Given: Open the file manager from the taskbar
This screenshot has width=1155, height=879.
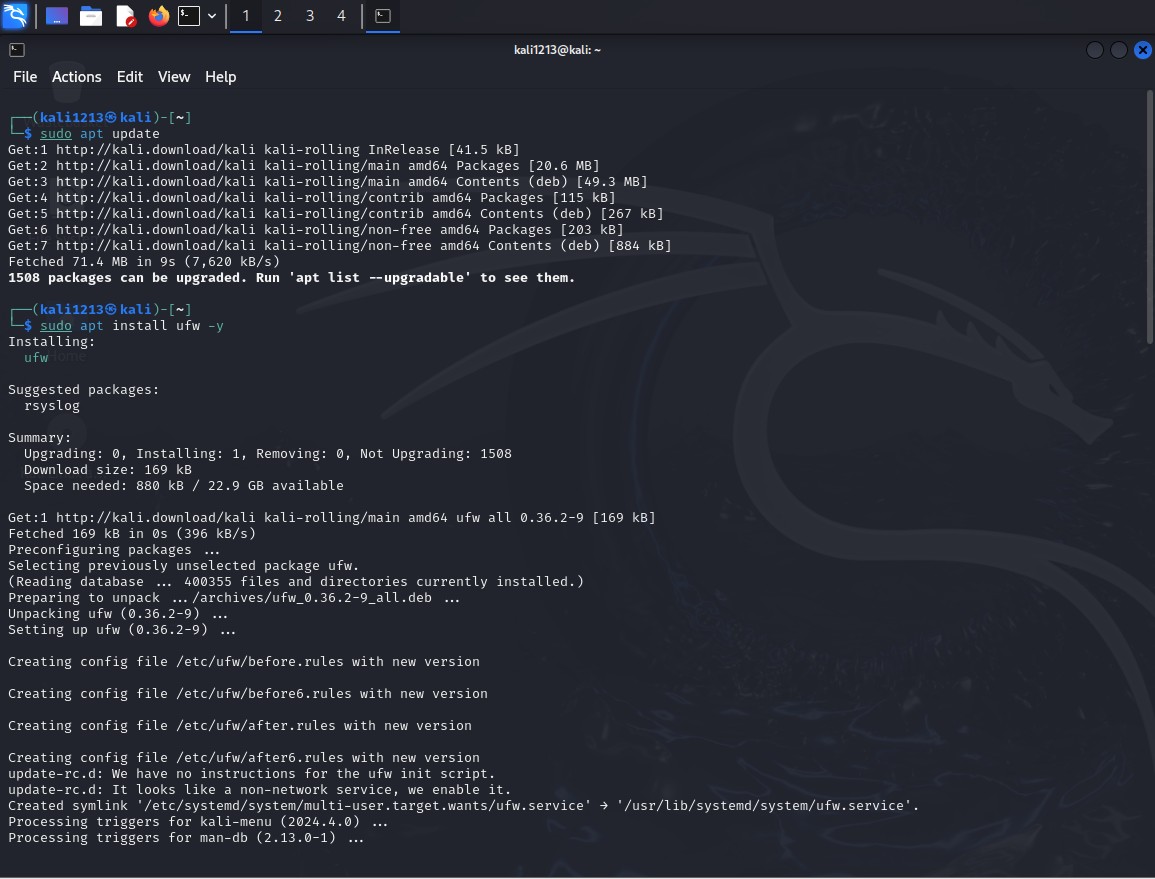Looking at the screenshot, I should coord(91,16).
